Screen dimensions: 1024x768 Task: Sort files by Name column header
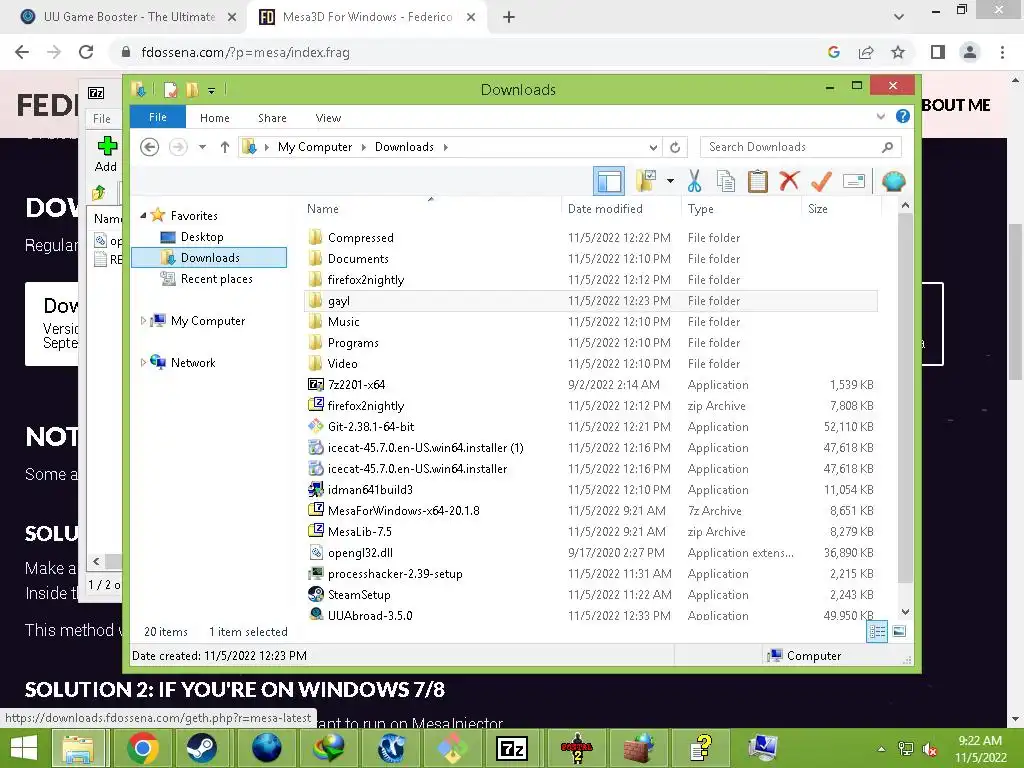pos(323,208)
